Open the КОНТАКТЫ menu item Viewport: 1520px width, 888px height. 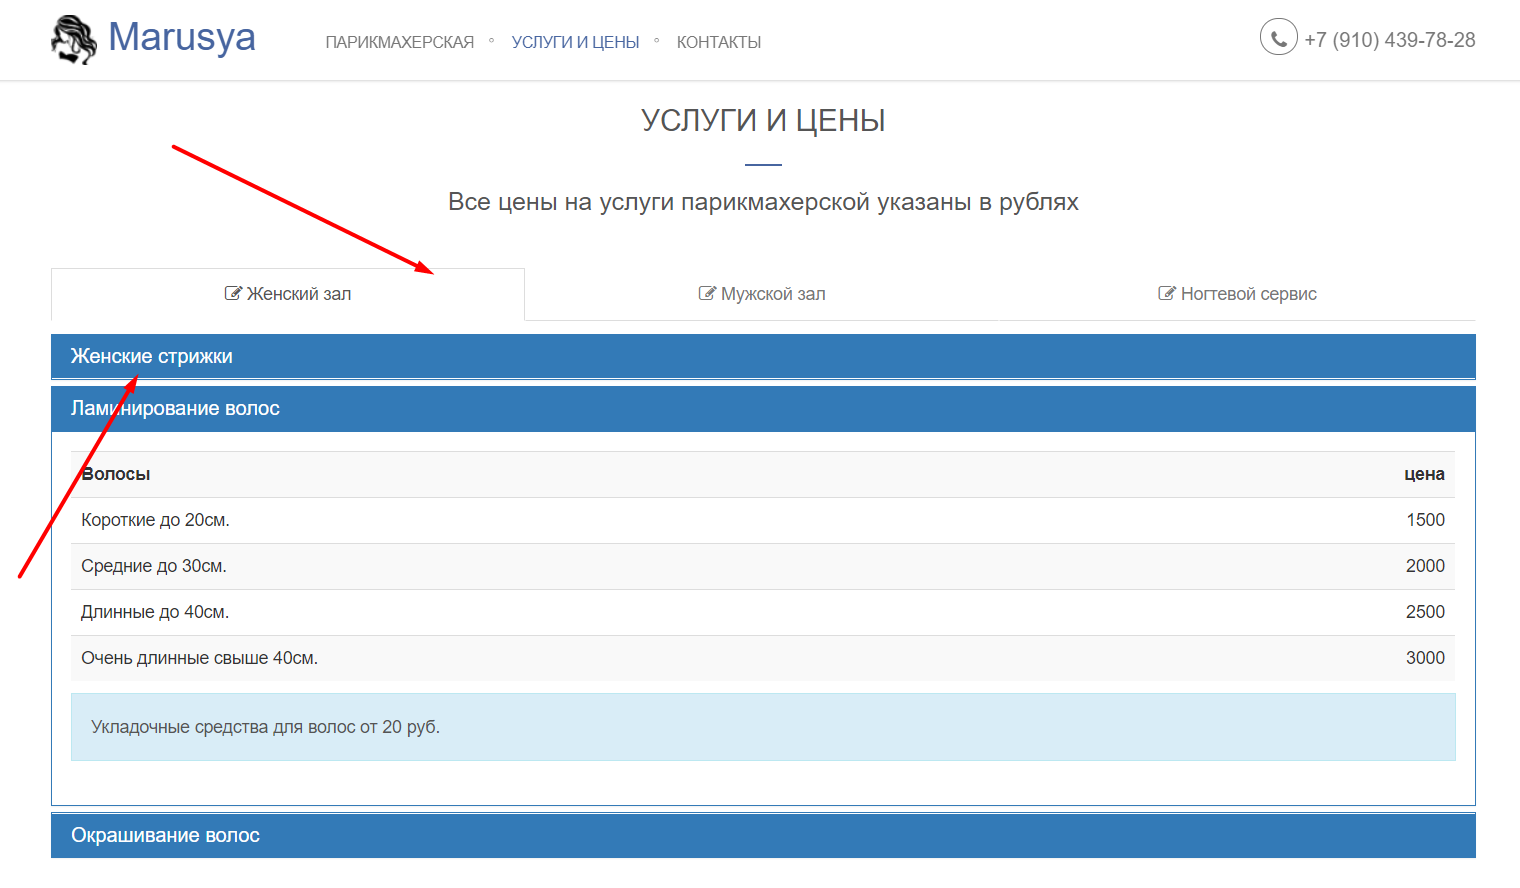pos(719,42)
